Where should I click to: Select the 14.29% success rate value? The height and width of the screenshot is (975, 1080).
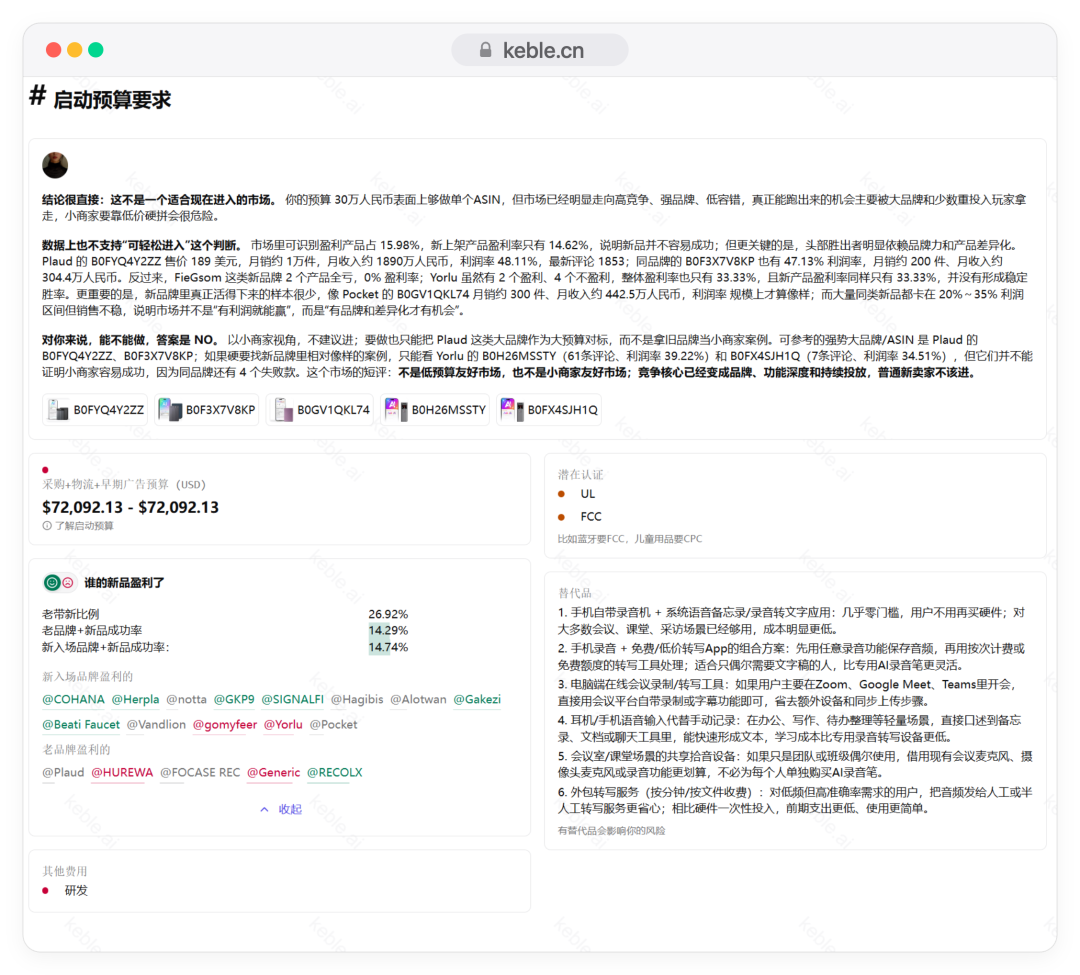point(388,631)
